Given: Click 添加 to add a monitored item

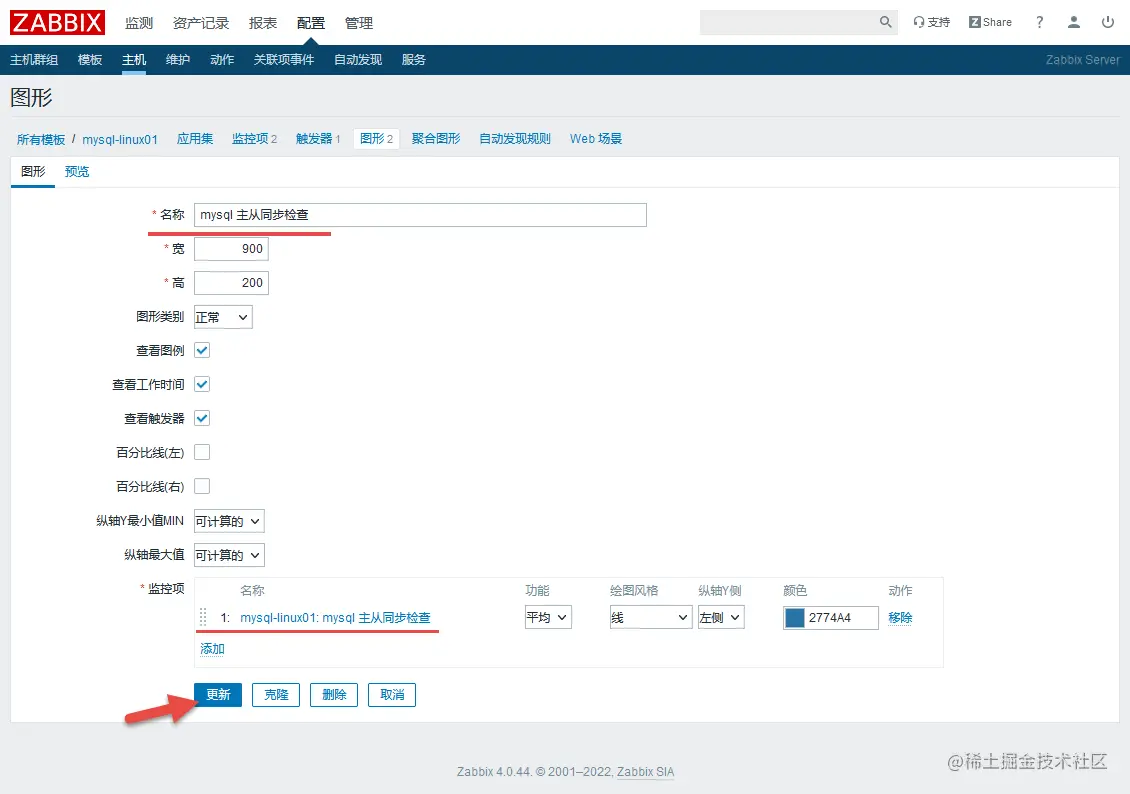Looking at the screenshot, I should pos(211,648).
